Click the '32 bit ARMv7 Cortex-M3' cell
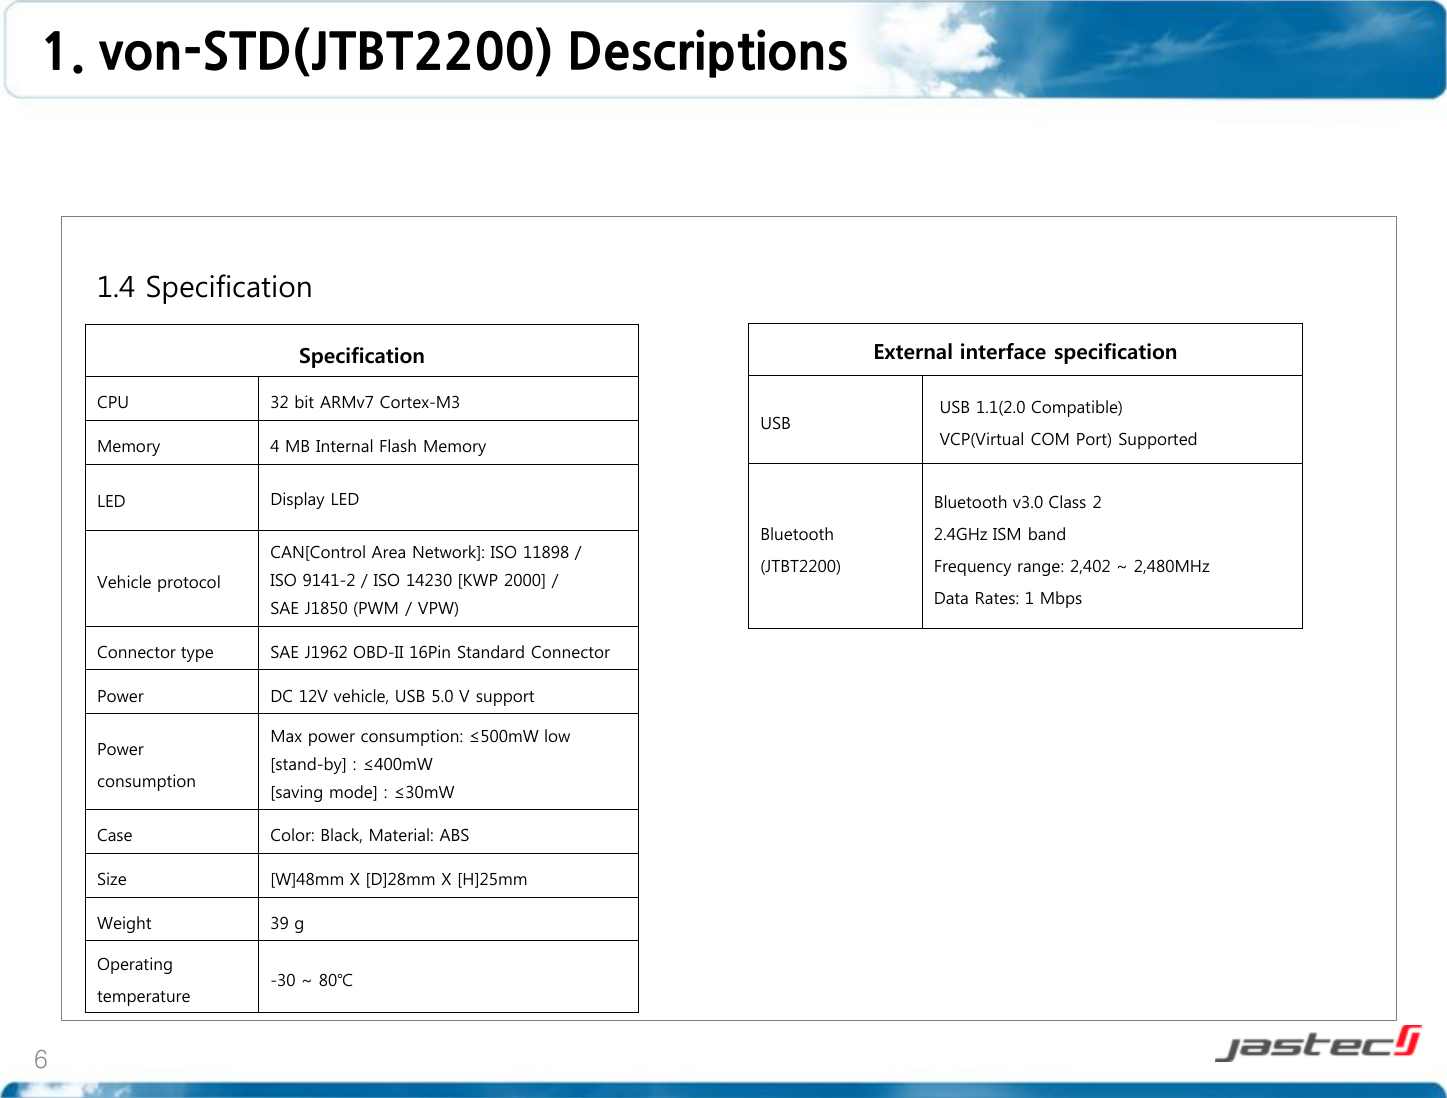Viewport: 1447px width, 1098px height. 365,402
